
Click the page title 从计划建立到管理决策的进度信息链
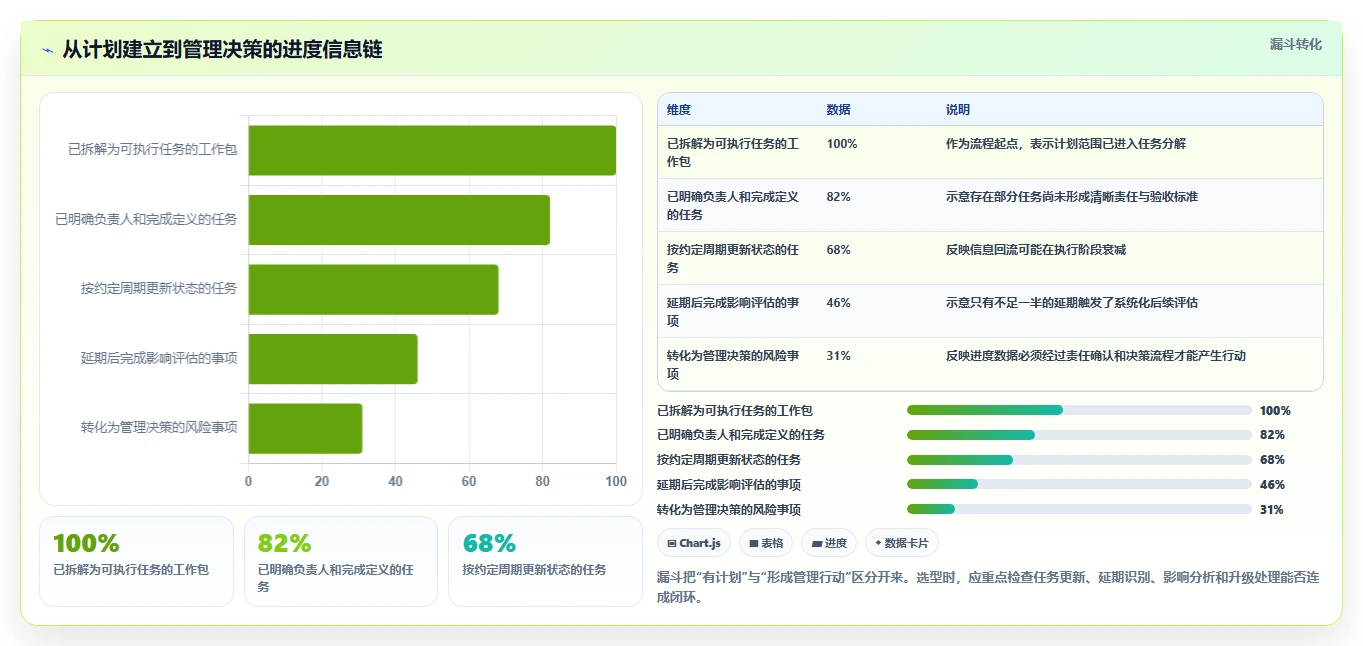(x=222, y=50)
